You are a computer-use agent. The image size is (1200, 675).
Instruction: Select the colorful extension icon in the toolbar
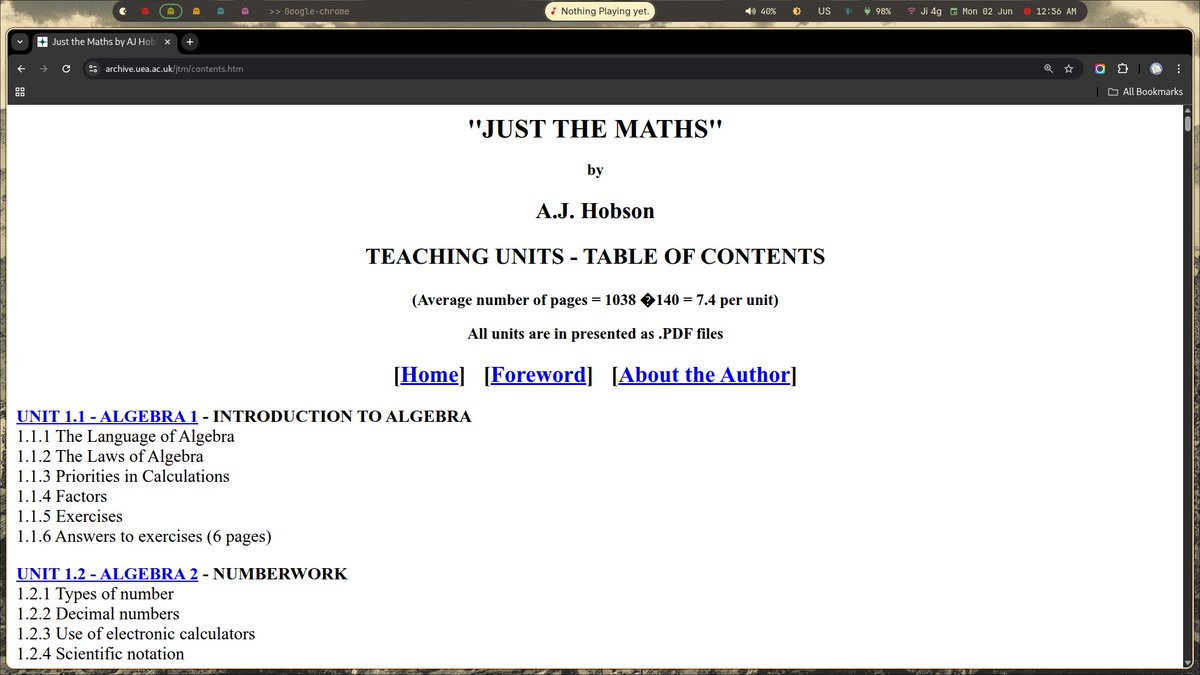pyautogui.click(x=1099, y=68)
